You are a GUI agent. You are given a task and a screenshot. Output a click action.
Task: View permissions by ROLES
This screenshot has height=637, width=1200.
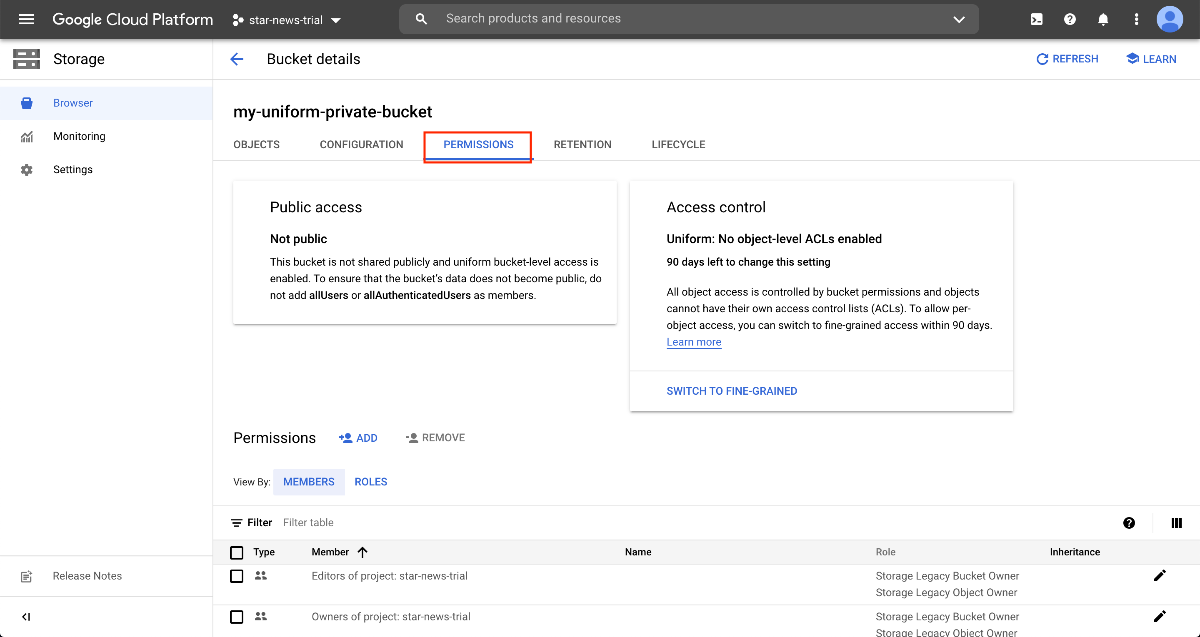pos(371,482)
